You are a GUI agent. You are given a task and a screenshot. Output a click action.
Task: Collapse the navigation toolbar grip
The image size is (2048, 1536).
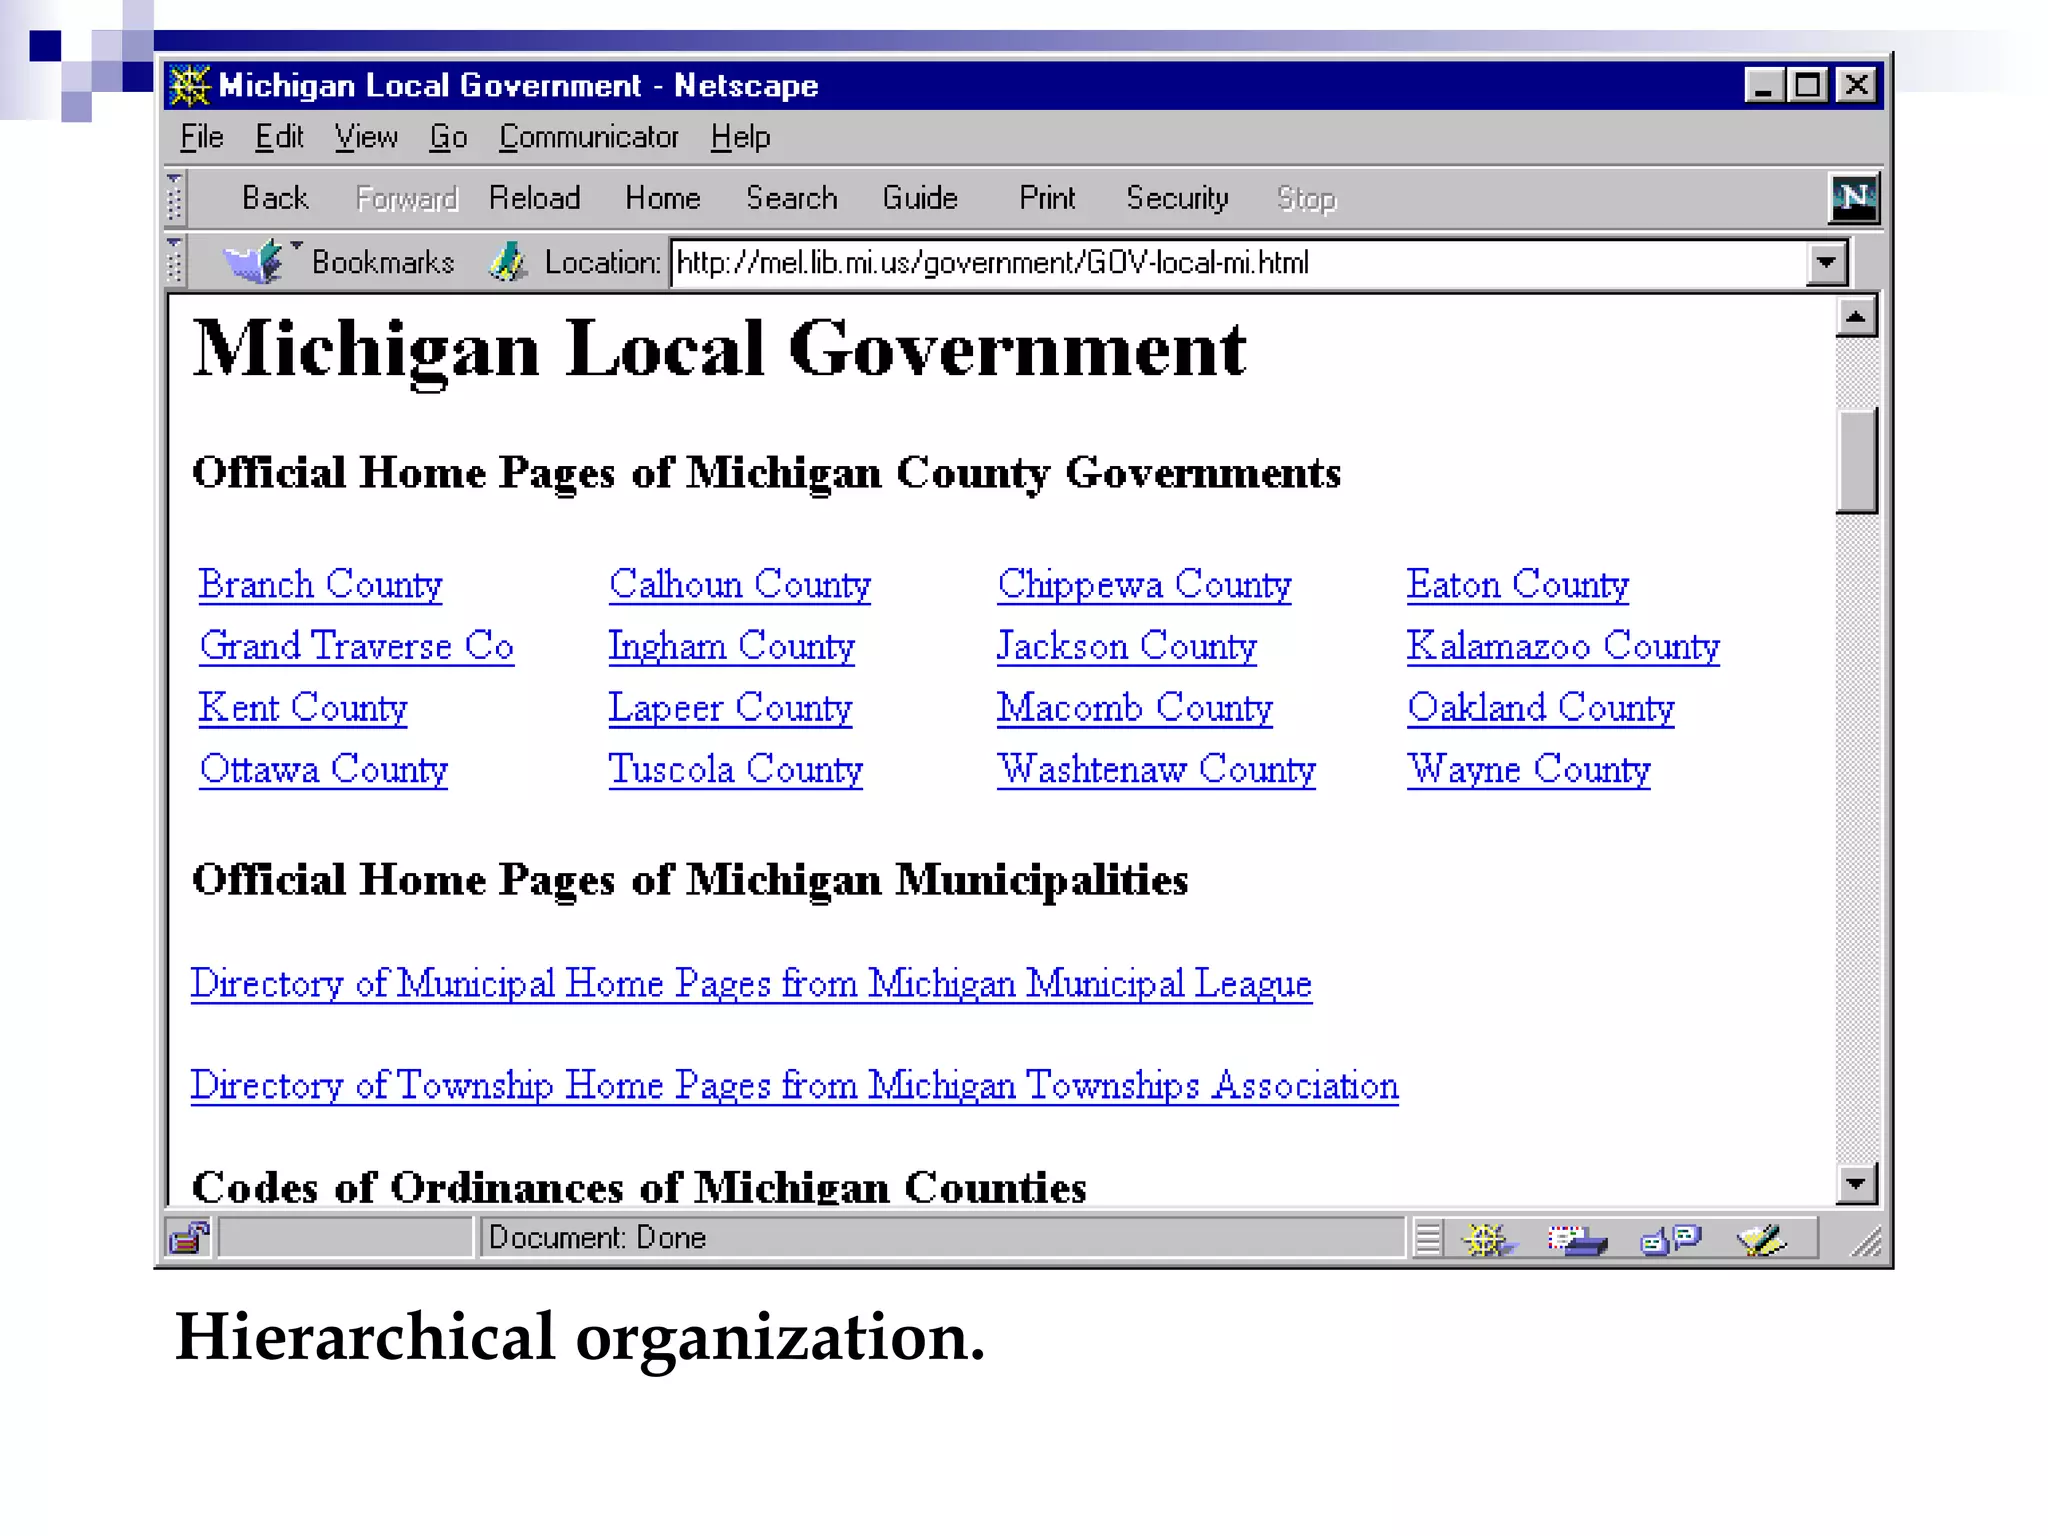[x=174, y=198]
